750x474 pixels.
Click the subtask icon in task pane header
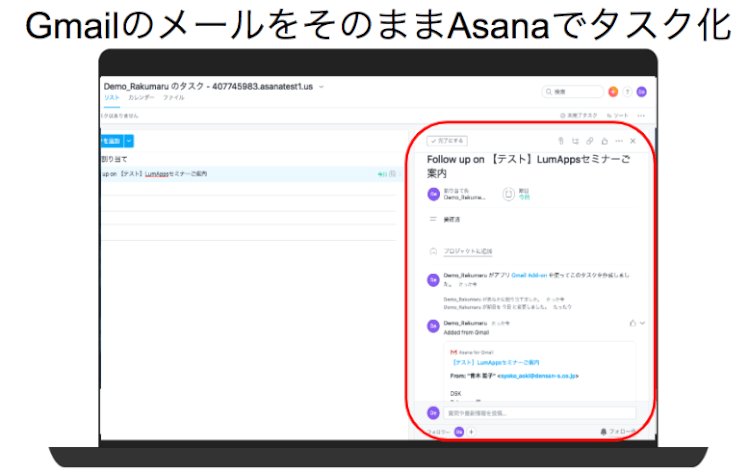tap(575, 141)
